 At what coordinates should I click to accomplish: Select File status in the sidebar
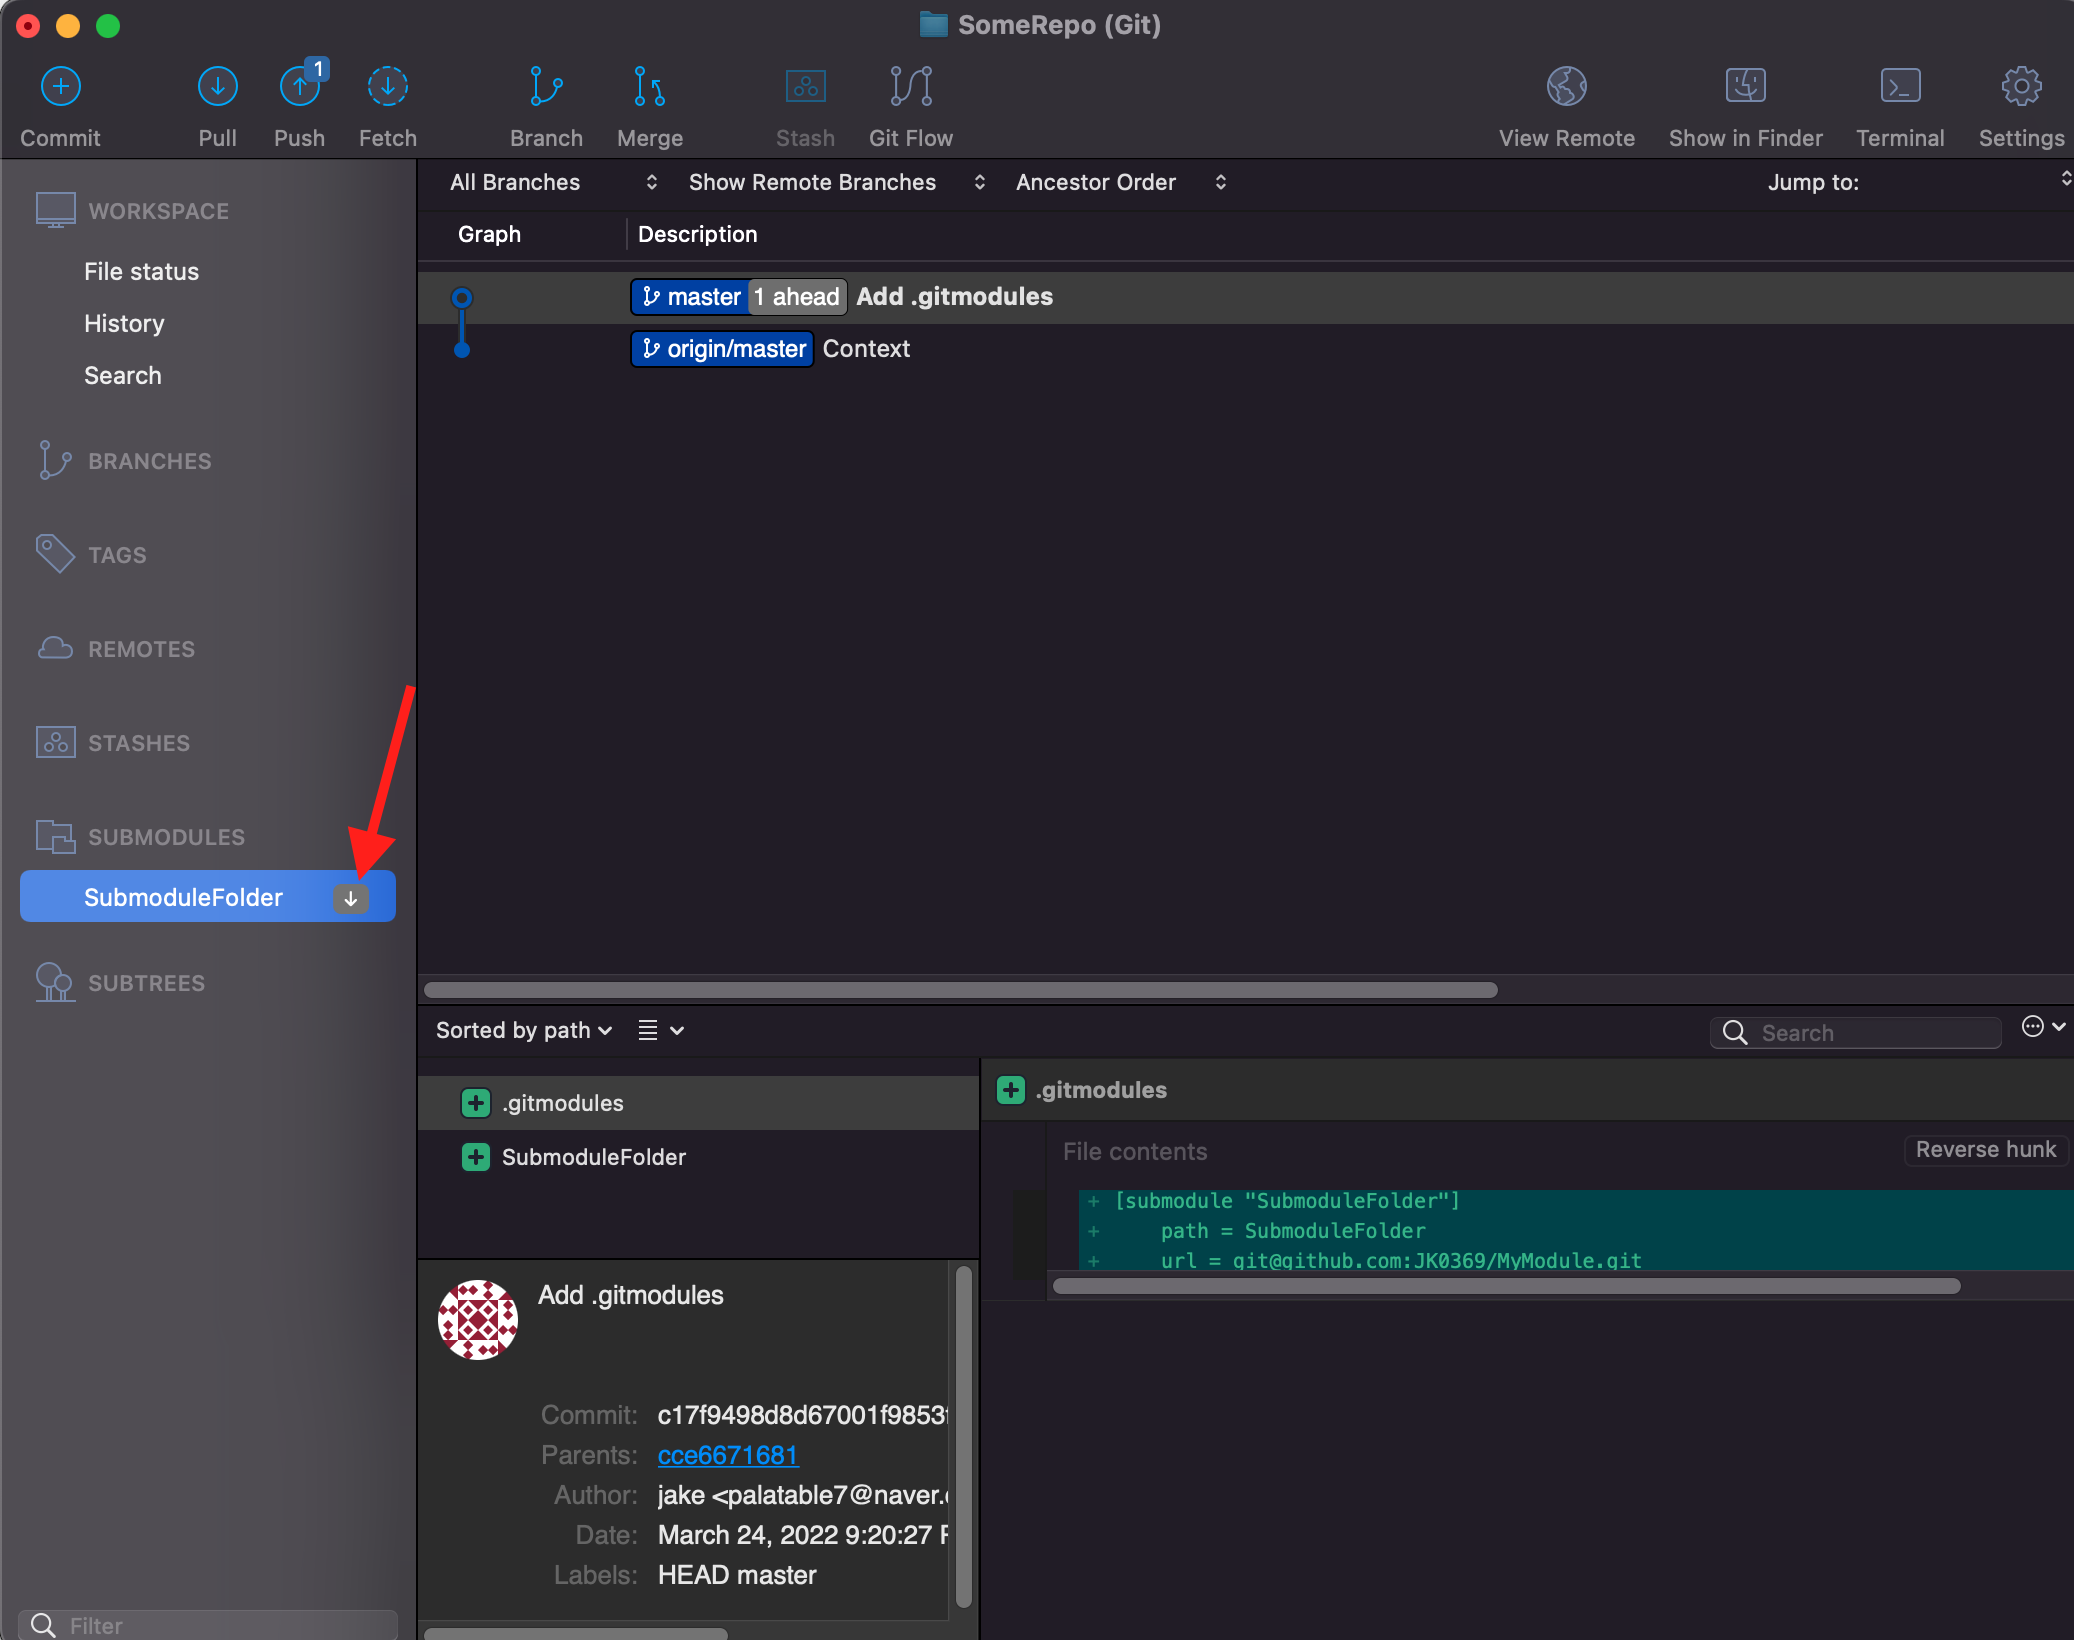[x=141, y=272]
